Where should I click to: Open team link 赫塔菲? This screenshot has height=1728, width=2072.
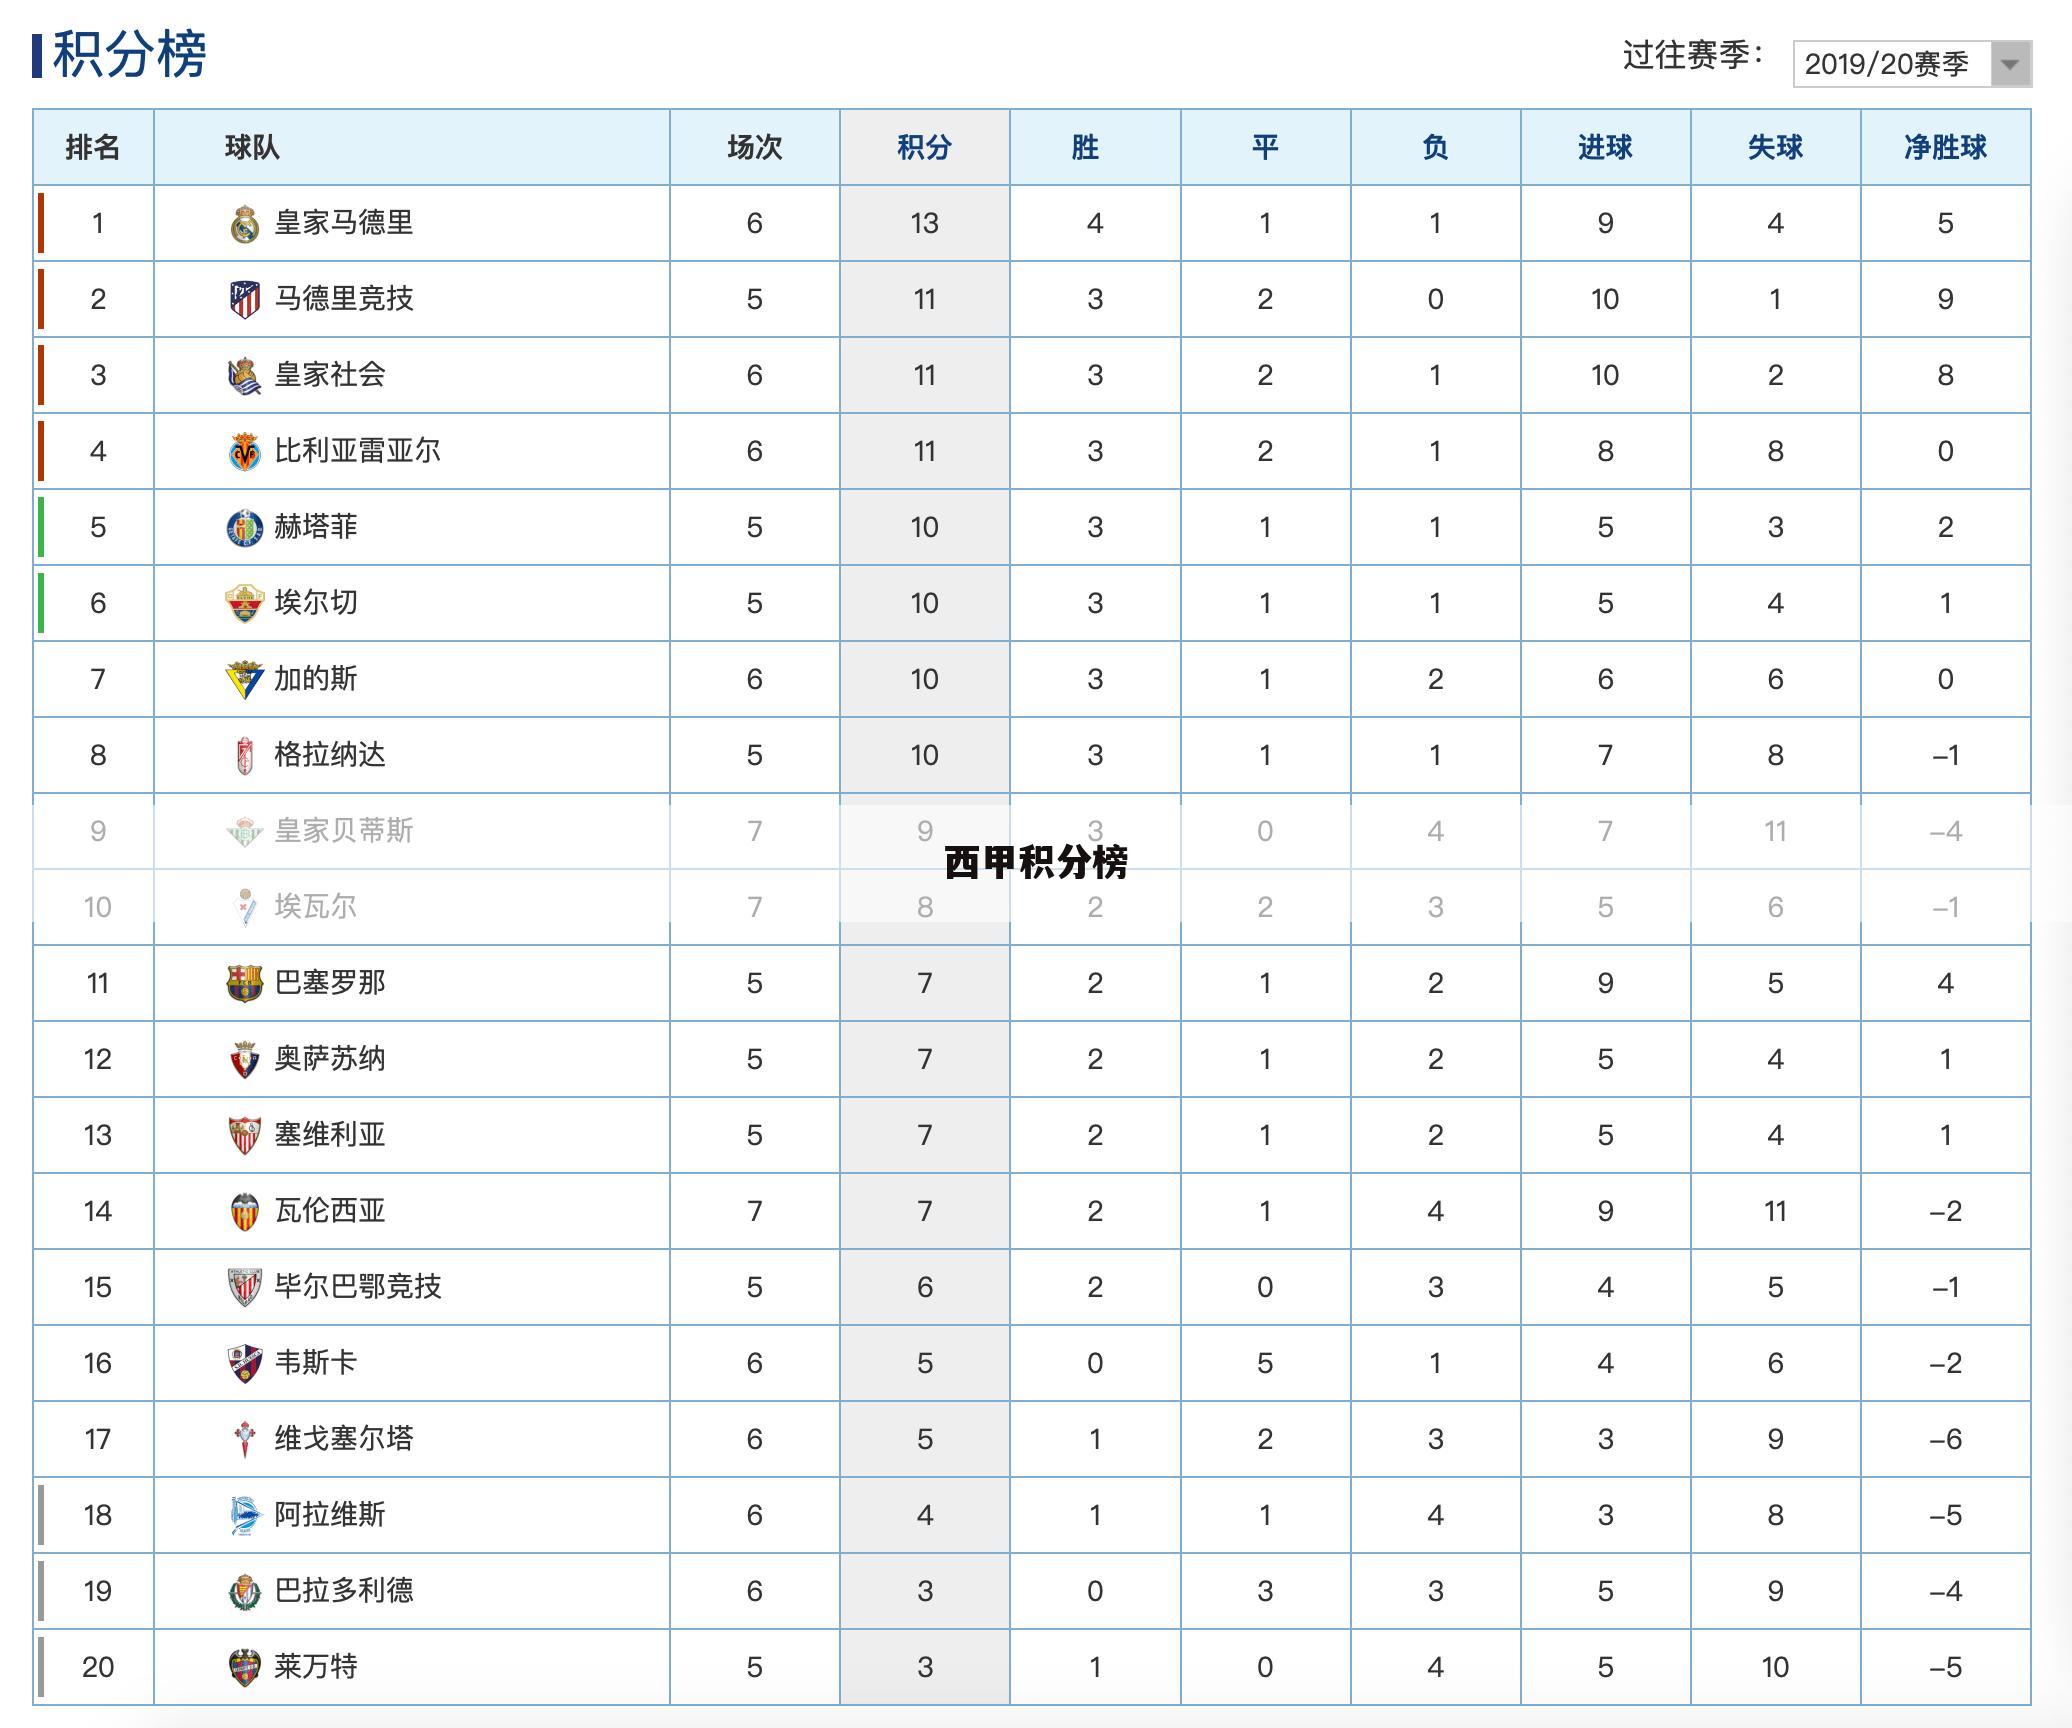pyautogui.click(x=316, y=526)
